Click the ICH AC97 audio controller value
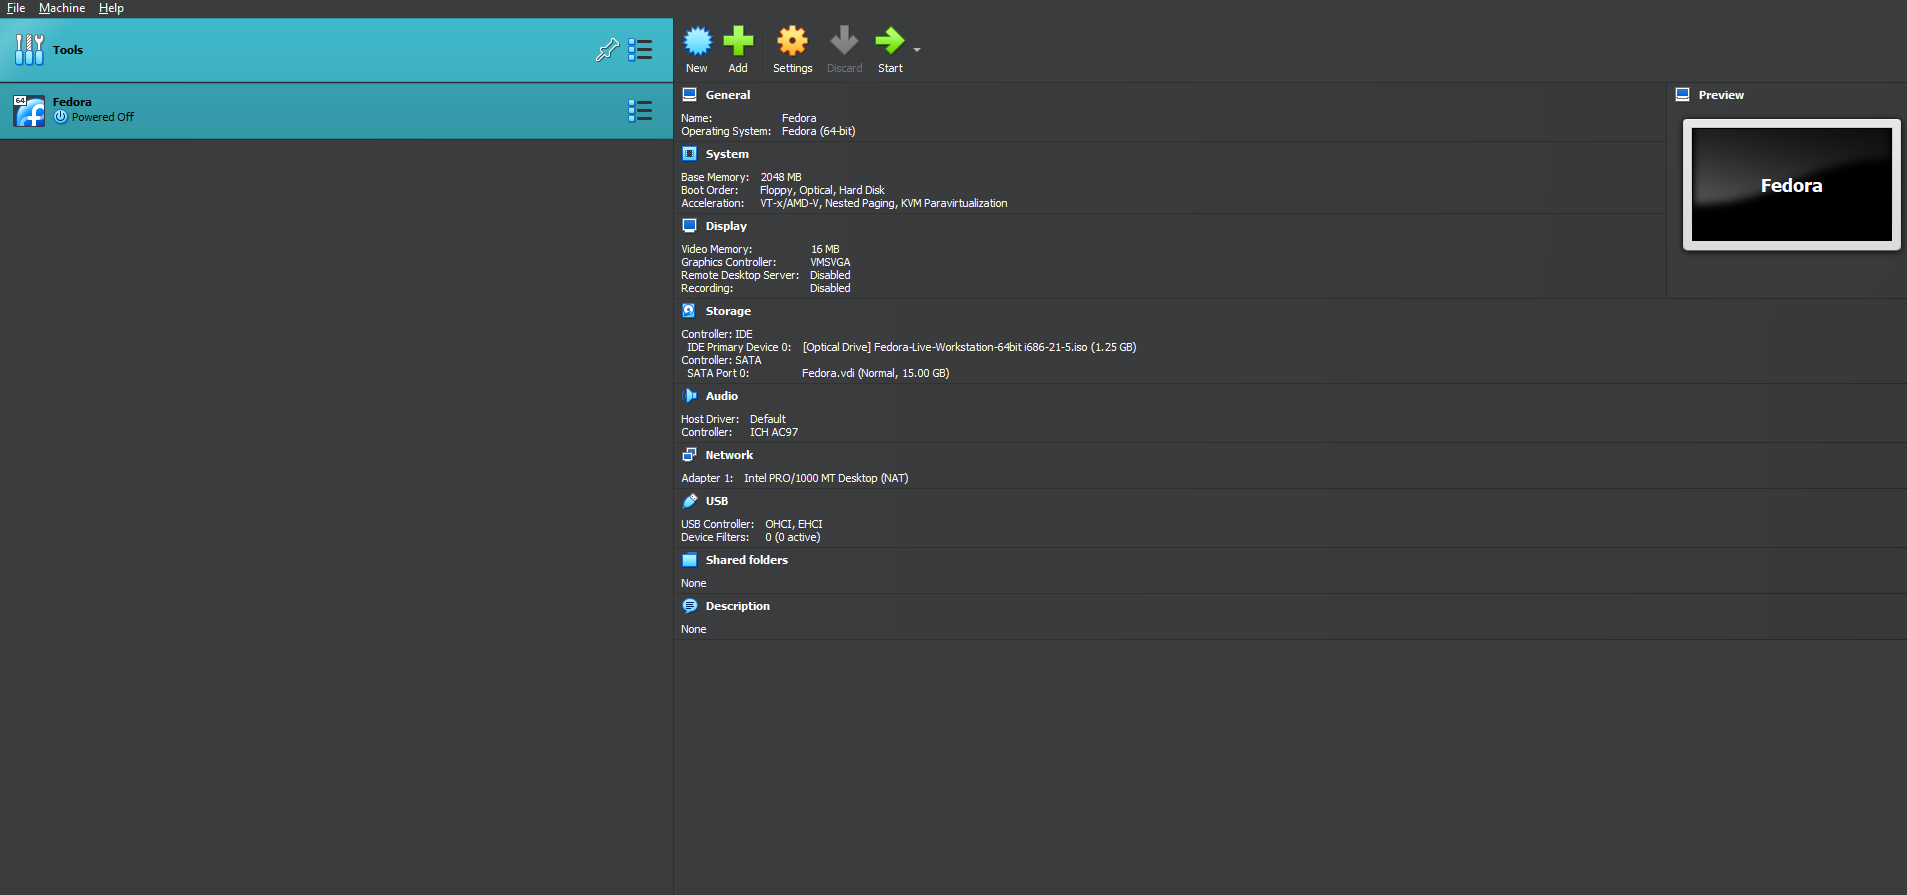This screenshot has width=1907, height=895. [774, 432]
